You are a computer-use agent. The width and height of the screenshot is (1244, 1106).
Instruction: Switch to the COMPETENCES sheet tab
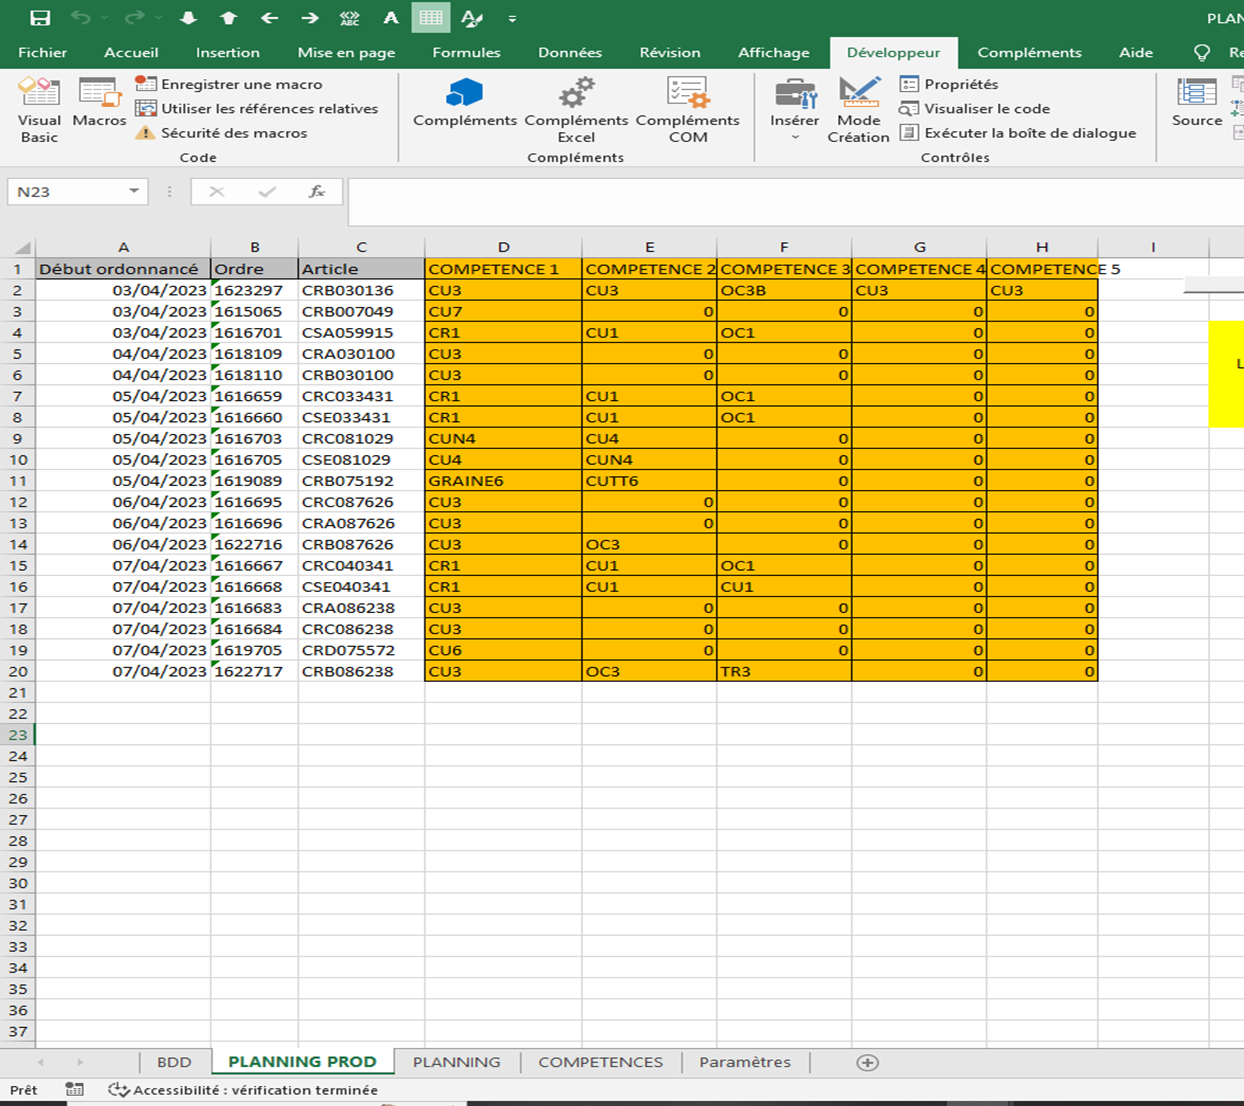tap(600, 1062)
